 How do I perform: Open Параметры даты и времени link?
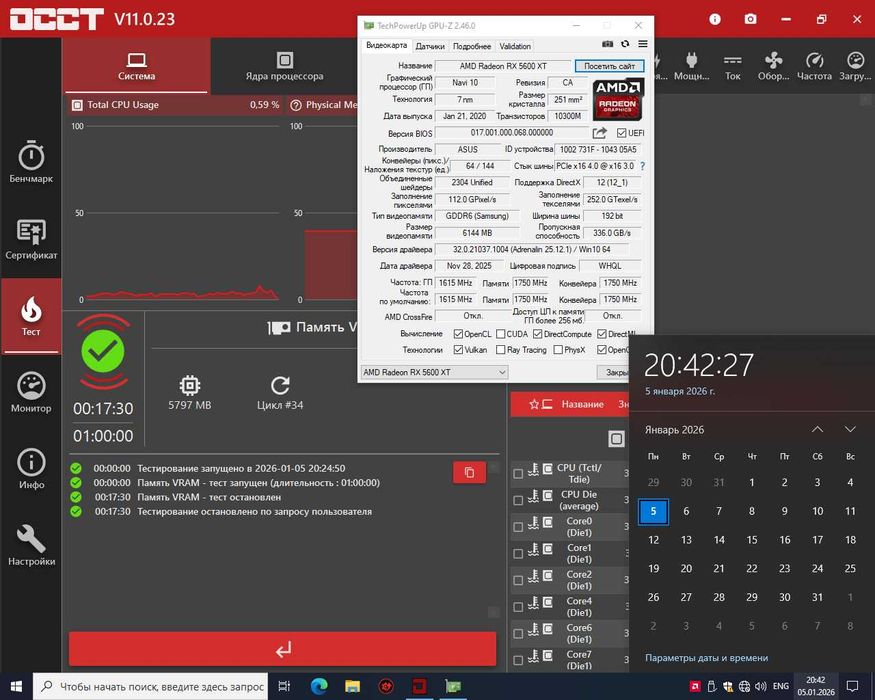pyautogui.click(x=706, y=658)
